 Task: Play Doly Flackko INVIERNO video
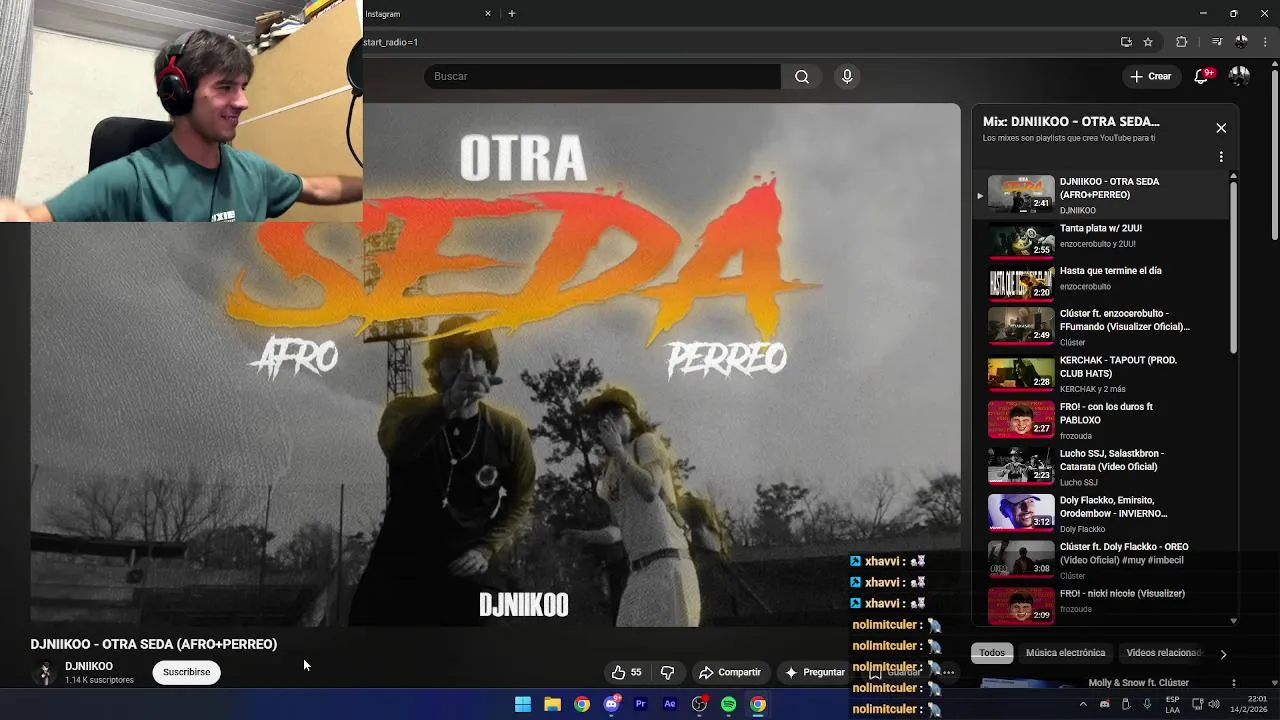pyautogui.click(x=1100, y=514)
